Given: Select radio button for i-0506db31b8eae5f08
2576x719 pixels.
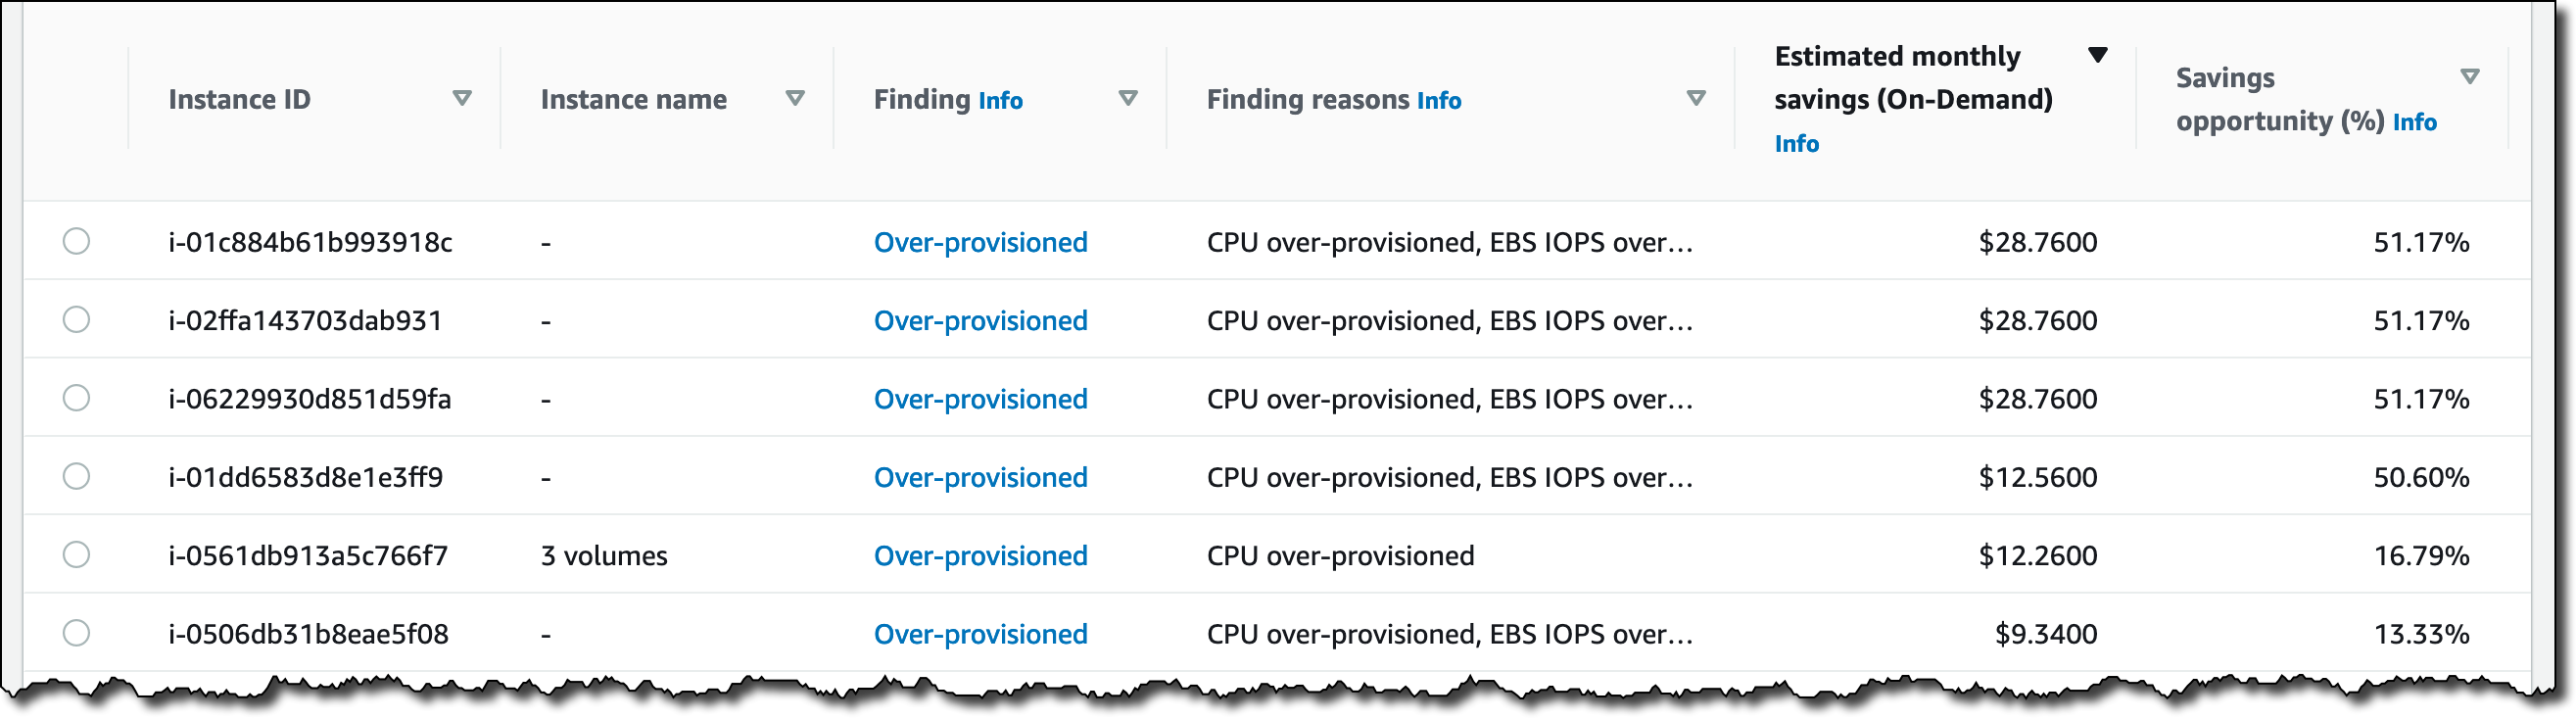Looking at the screenshot, I should point(76,633).
